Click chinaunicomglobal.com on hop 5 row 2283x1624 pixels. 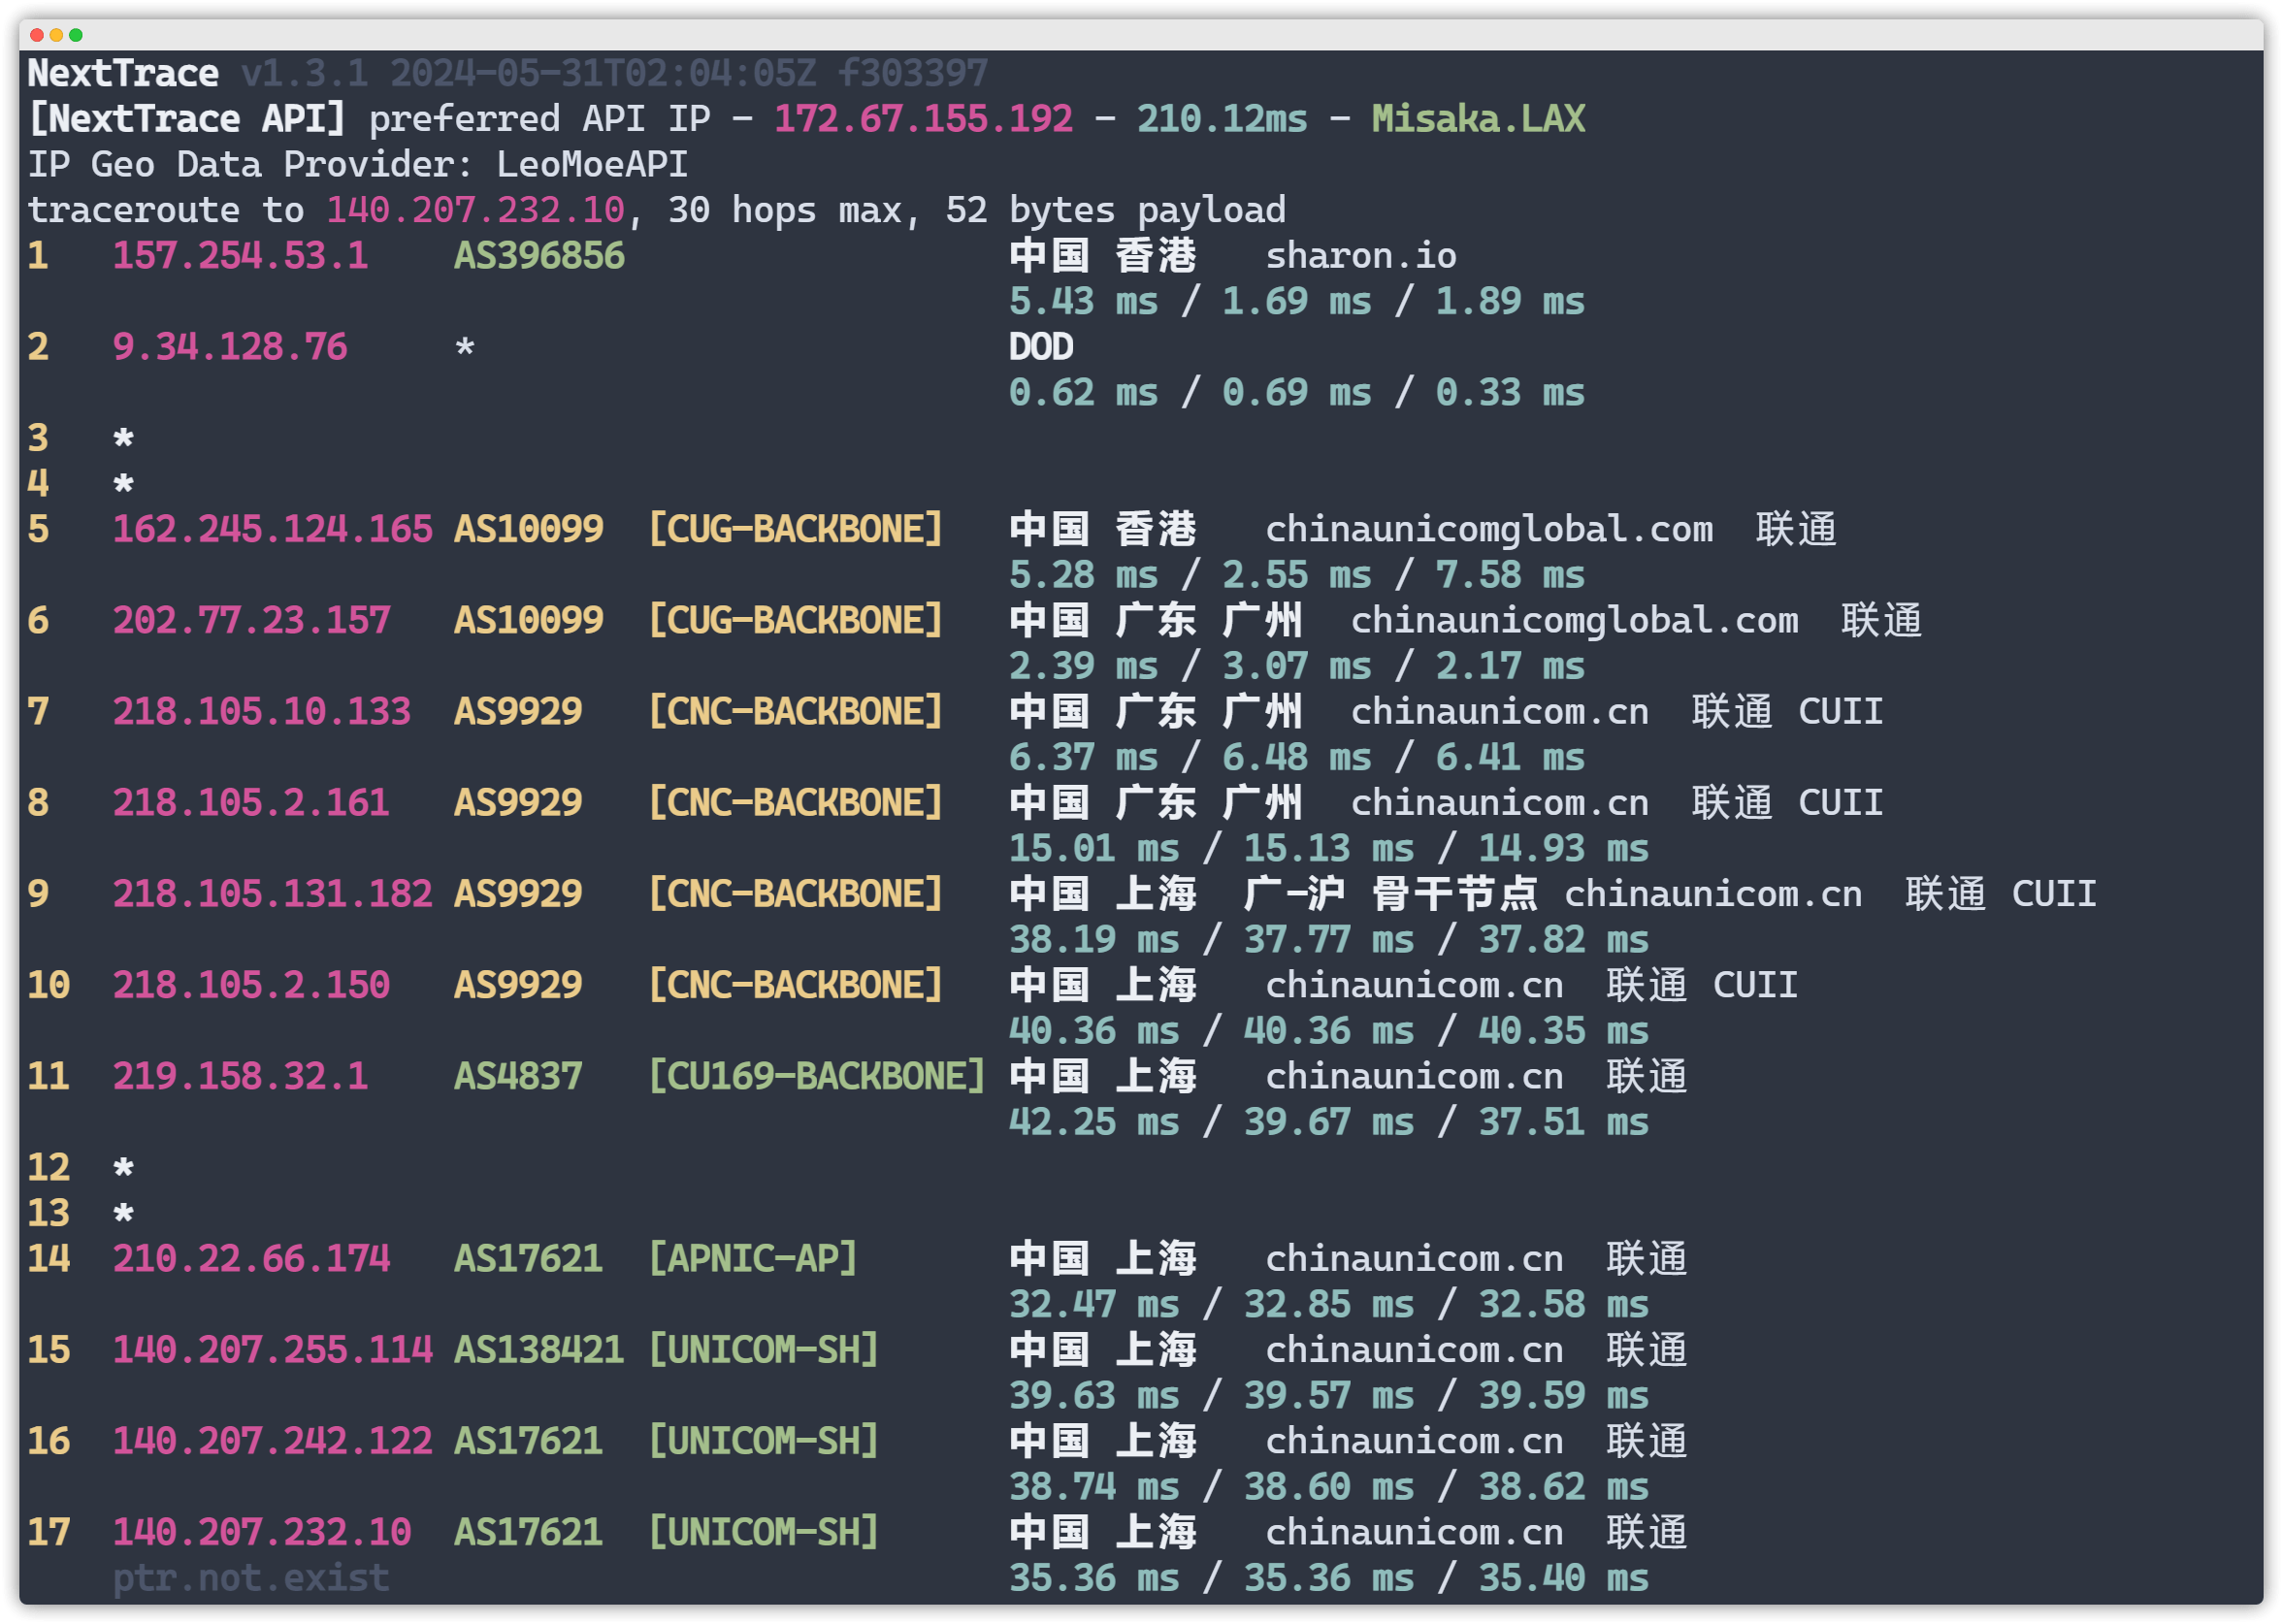[x=1489, y=529]
